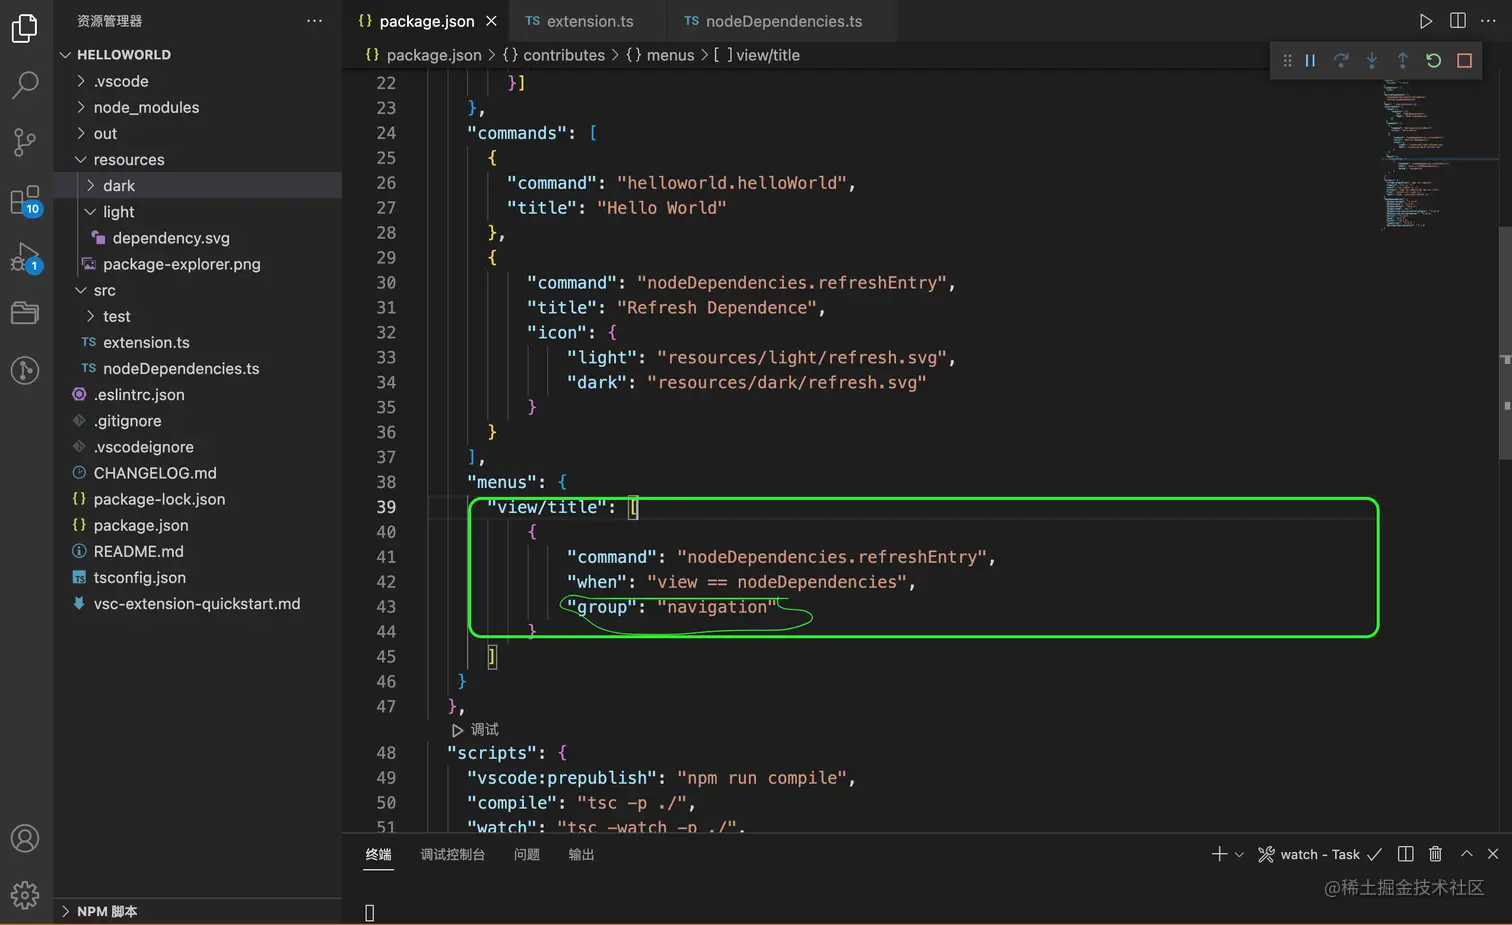Viewport: 1512px width, 925px height.
Task: Switch to the 输出 panel tab
Action: [581, 854]
